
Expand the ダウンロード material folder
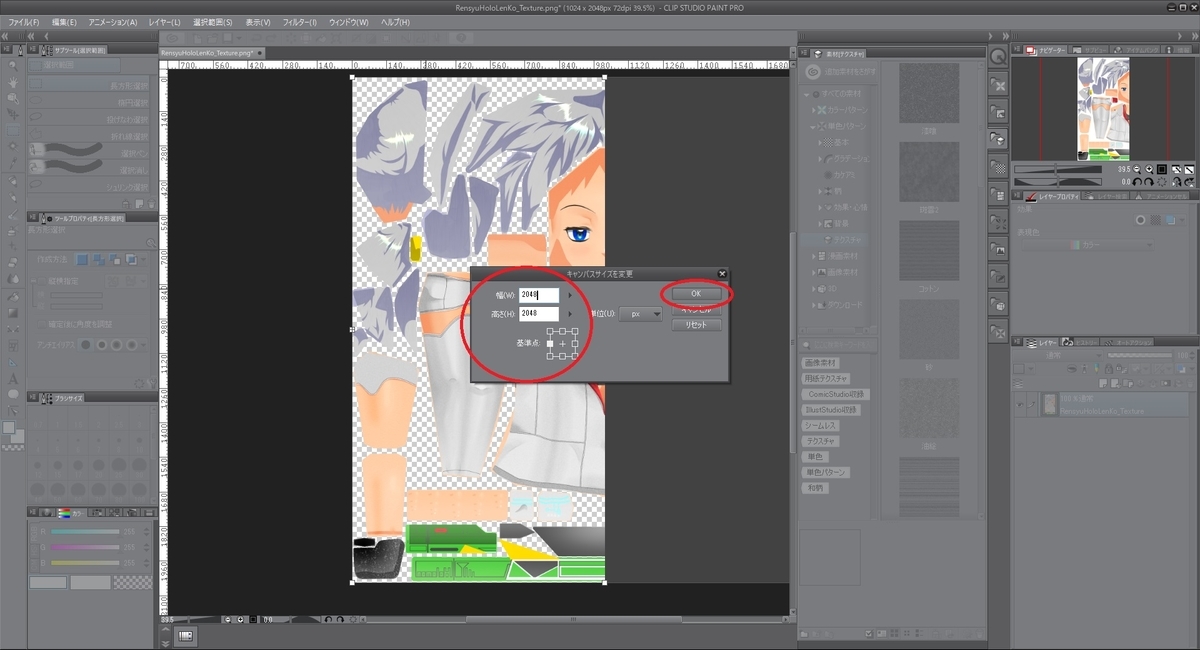click(814, 304)
